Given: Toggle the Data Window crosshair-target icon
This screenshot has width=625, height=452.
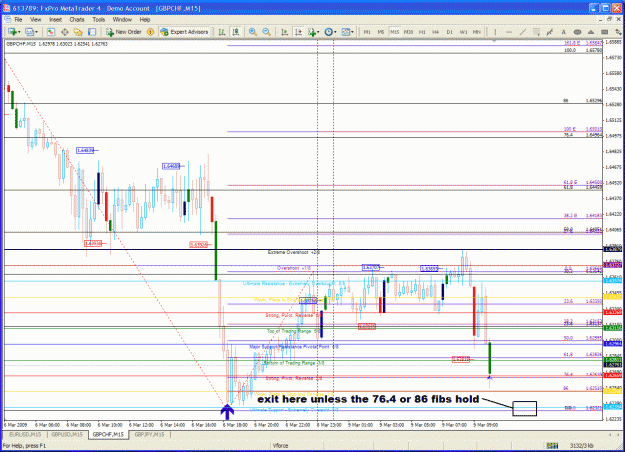Looking at the screenshot, I should [65, 32].
